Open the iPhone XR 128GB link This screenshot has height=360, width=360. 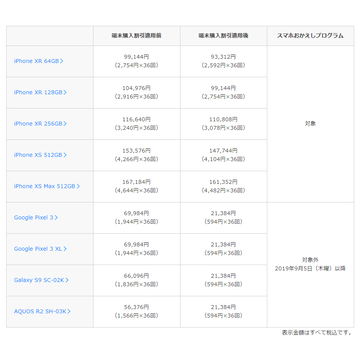40,92
